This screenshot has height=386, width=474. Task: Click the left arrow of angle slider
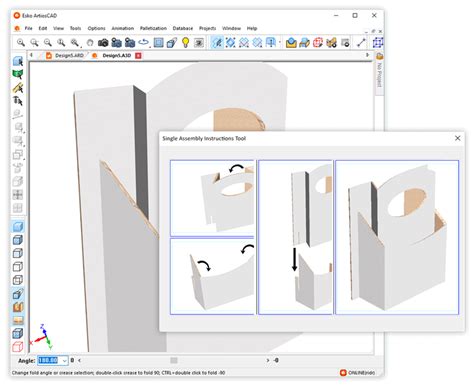pyautogui.click(x=79, y=360)
